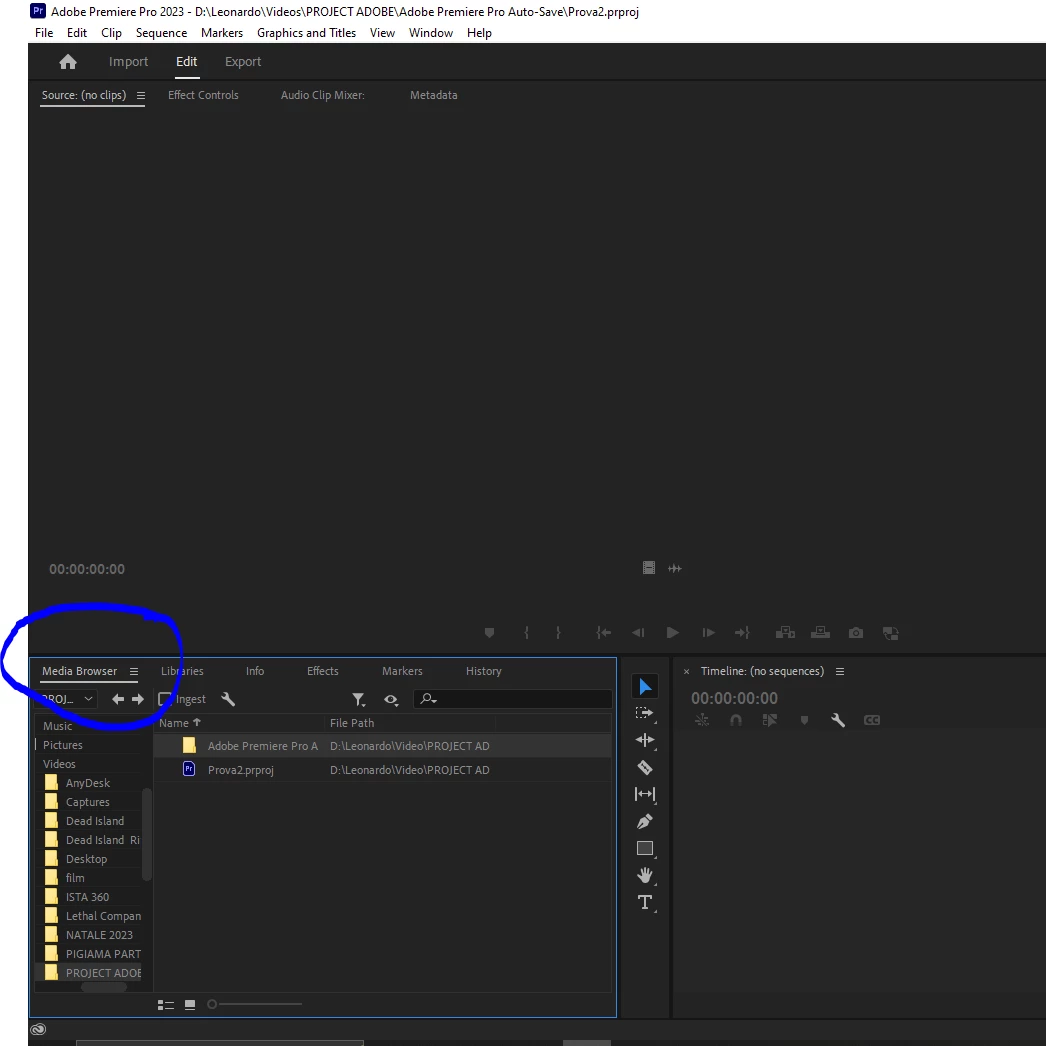Click the File Path column header

352,723
